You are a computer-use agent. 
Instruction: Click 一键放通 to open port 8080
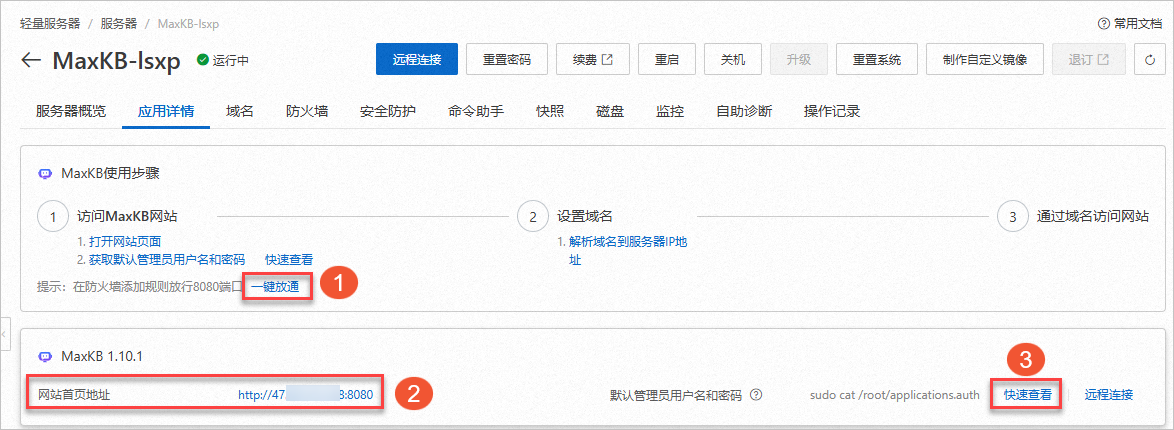[280, 287]
